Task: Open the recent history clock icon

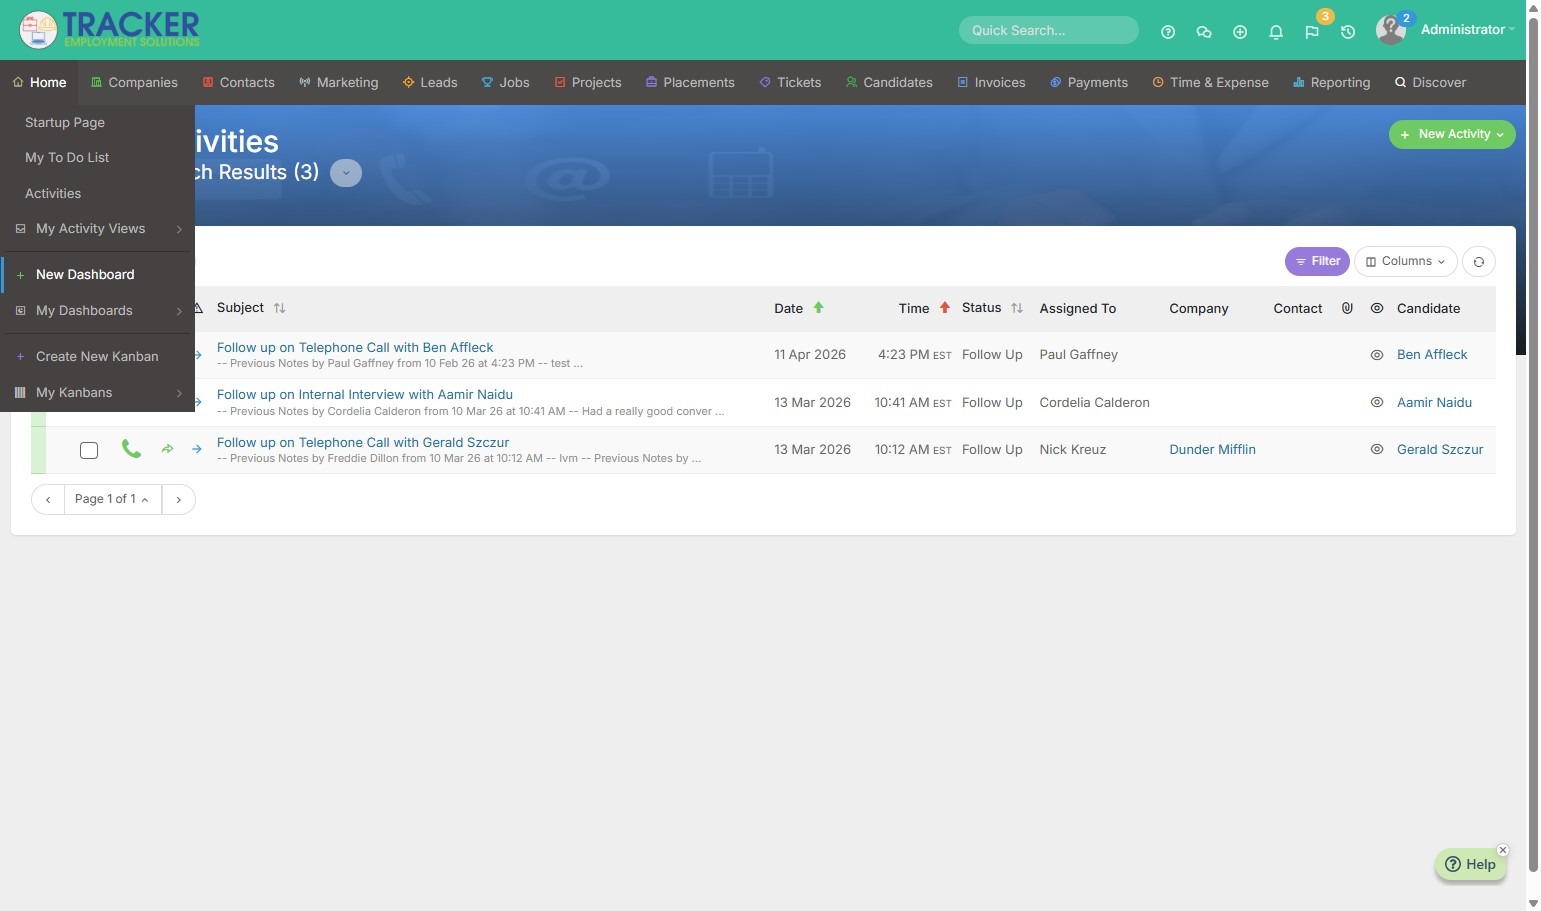Action: pos(1347,32)
